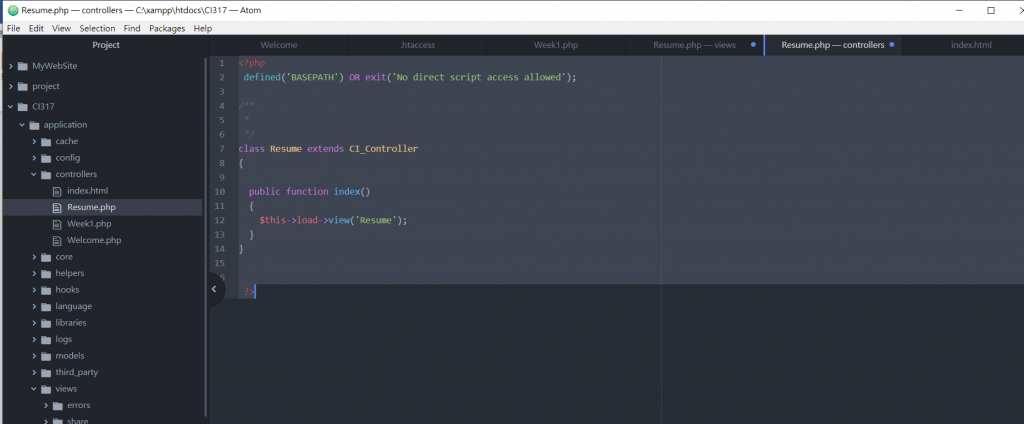Switch to the index.html tab
This screenshot has width=1024, height=424.
(971, 45)
